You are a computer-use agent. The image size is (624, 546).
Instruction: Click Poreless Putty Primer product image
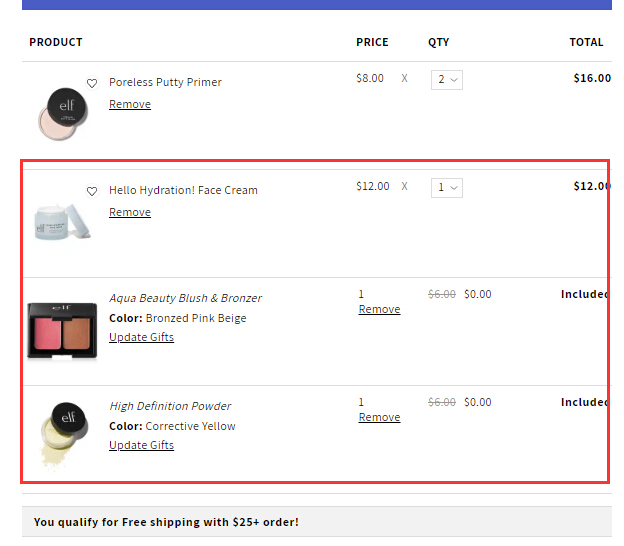pyautogui.click(x=63, y=113)
